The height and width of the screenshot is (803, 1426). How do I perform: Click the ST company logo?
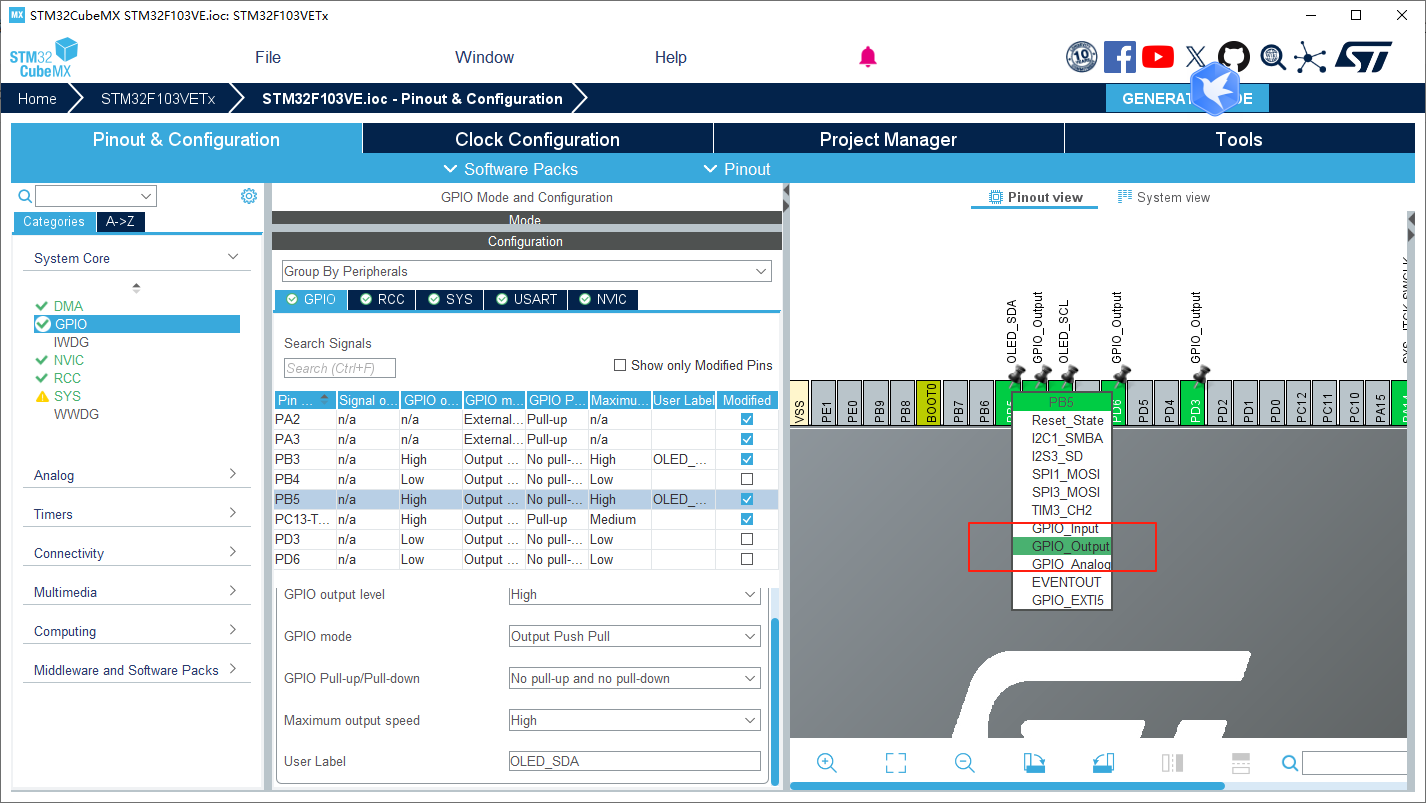tap(1363, 57)
